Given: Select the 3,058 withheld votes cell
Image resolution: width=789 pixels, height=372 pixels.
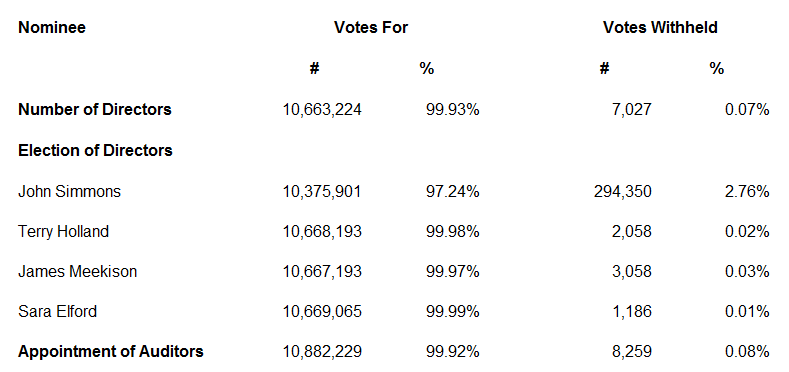Looking at the screenshot, I should coord(632,272).
